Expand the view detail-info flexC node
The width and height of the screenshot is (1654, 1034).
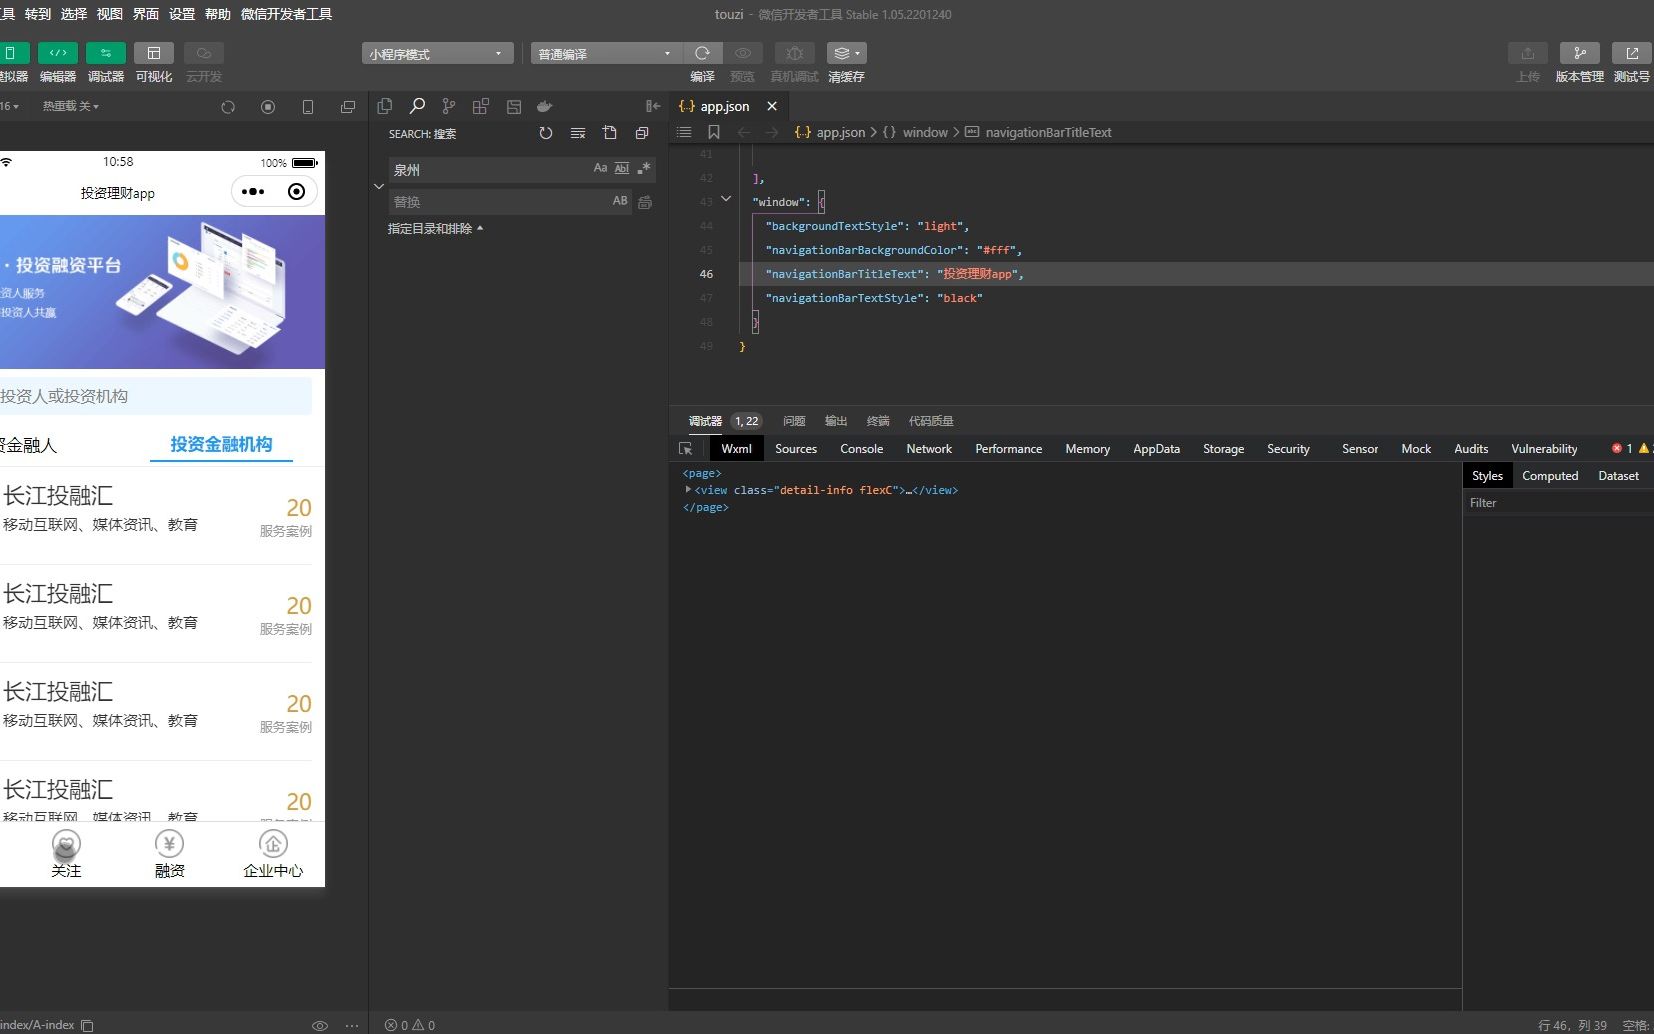(688, 490)
